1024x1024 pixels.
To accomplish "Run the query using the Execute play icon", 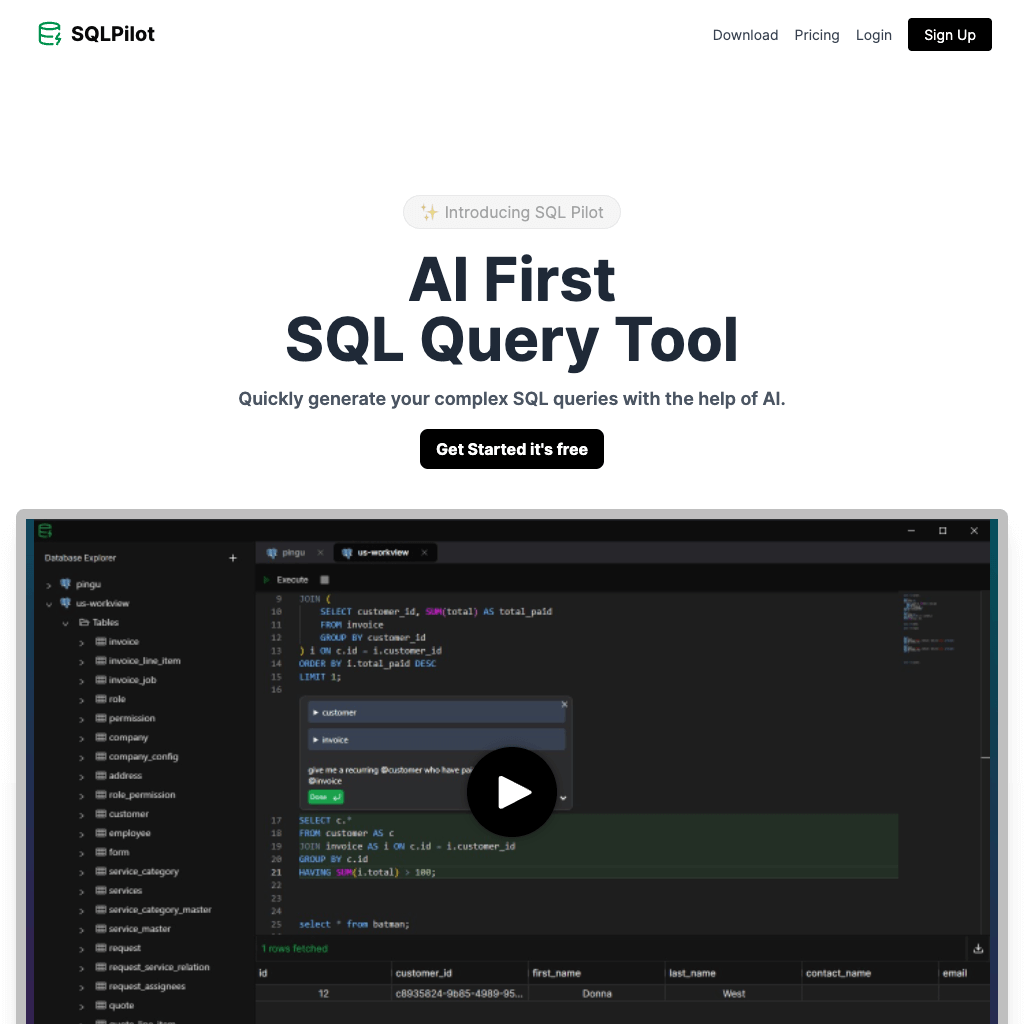I will 267,579.
